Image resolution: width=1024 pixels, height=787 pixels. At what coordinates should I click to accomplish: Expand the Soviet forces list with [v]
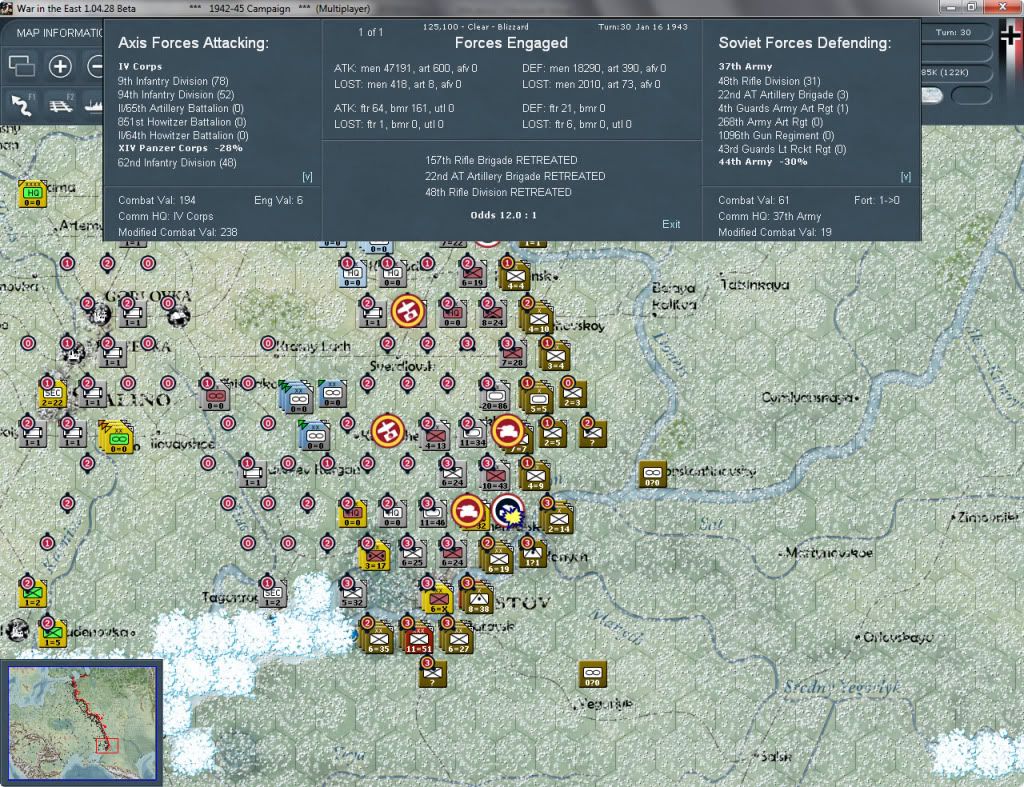click(x=905, y=177)
